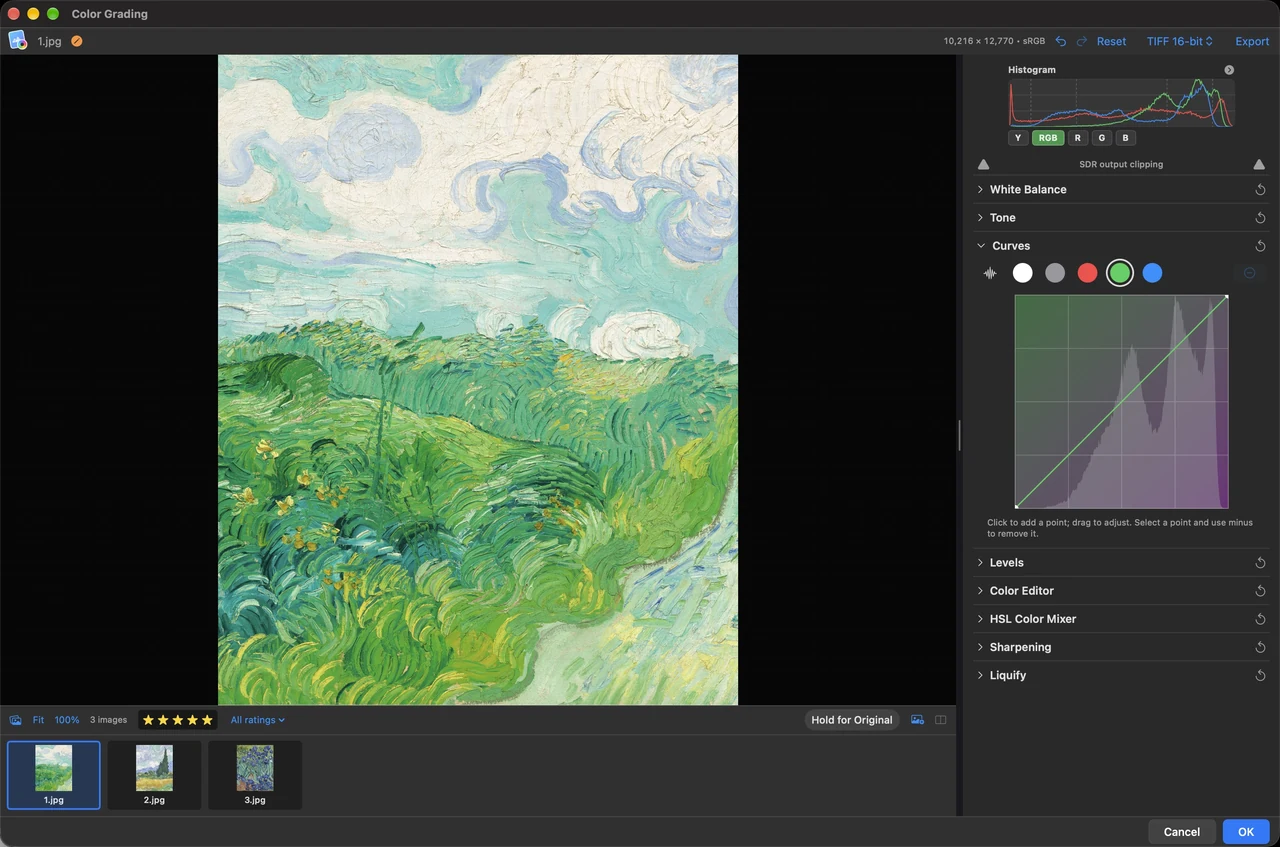The height and width of the screenshot is (847, 1280).
Task: Select the G histogram channel
Action: [1101, 138]
